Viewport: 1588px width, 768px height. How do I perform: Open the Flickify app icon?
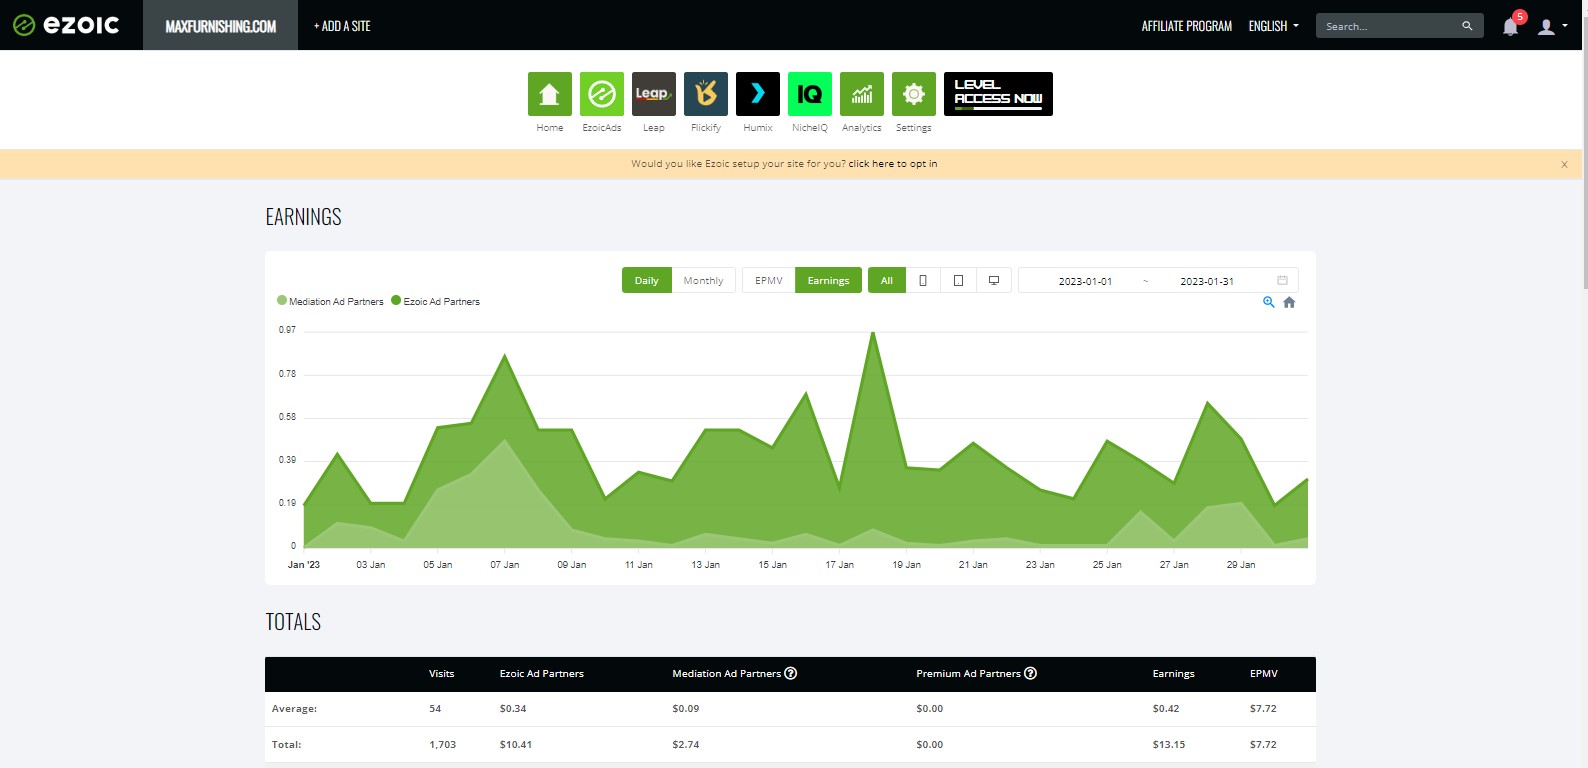tap(706, 94)
